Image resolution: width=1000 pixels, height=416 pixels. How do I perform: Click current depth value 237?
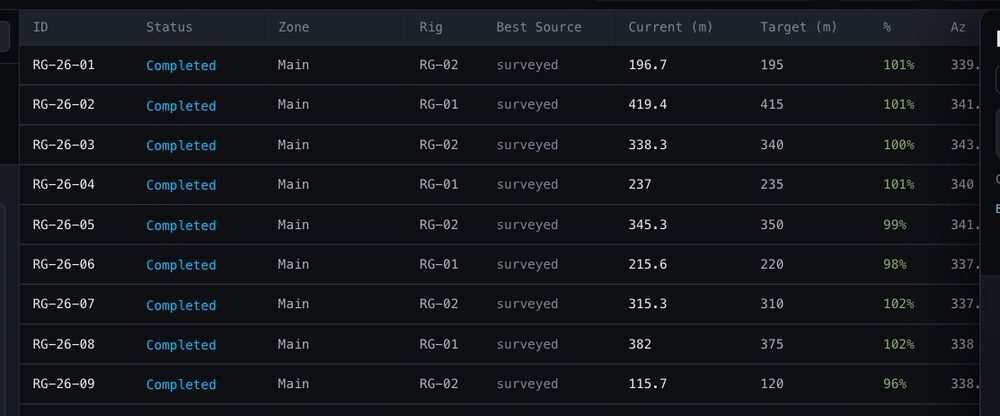point(640,184)
